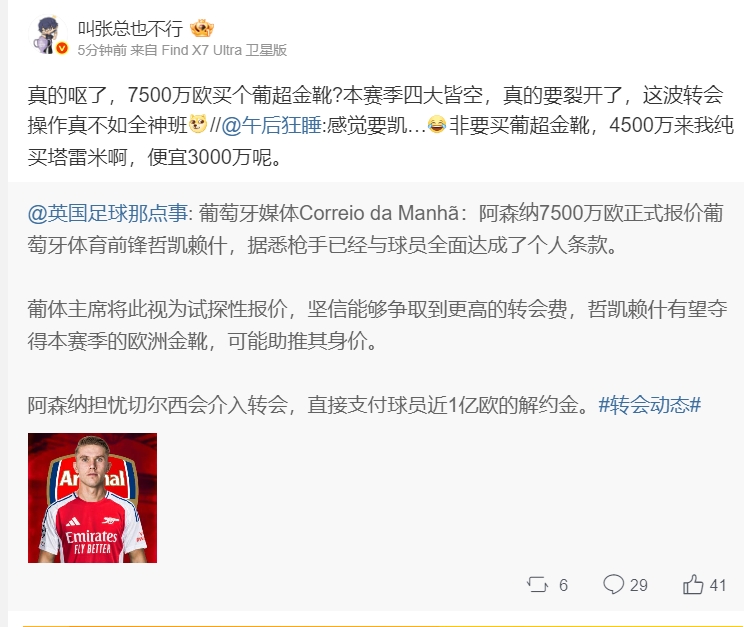
Task: Click the crown membership badge icon
Action: [x=202, y=29]
